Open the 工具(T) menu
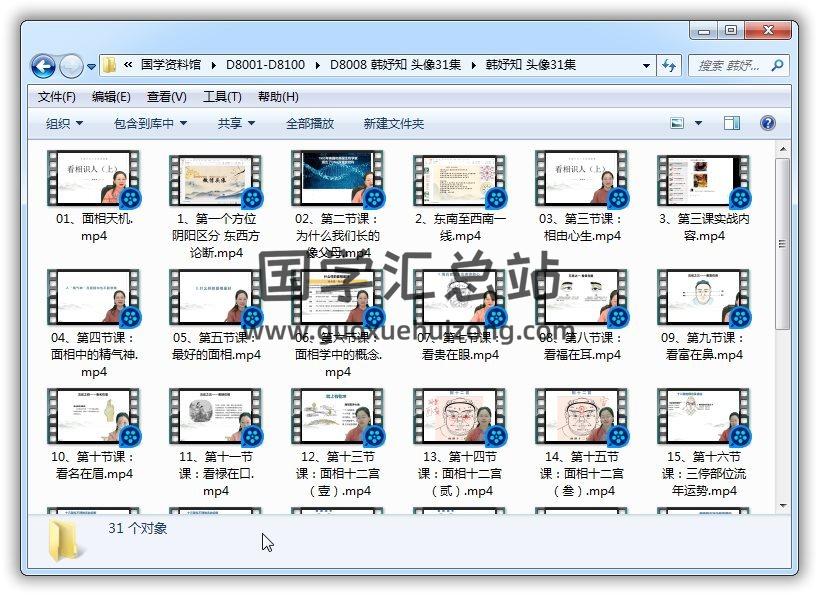Screen dimensions: 819x596 pyautogui.click(x=222, y=97)
